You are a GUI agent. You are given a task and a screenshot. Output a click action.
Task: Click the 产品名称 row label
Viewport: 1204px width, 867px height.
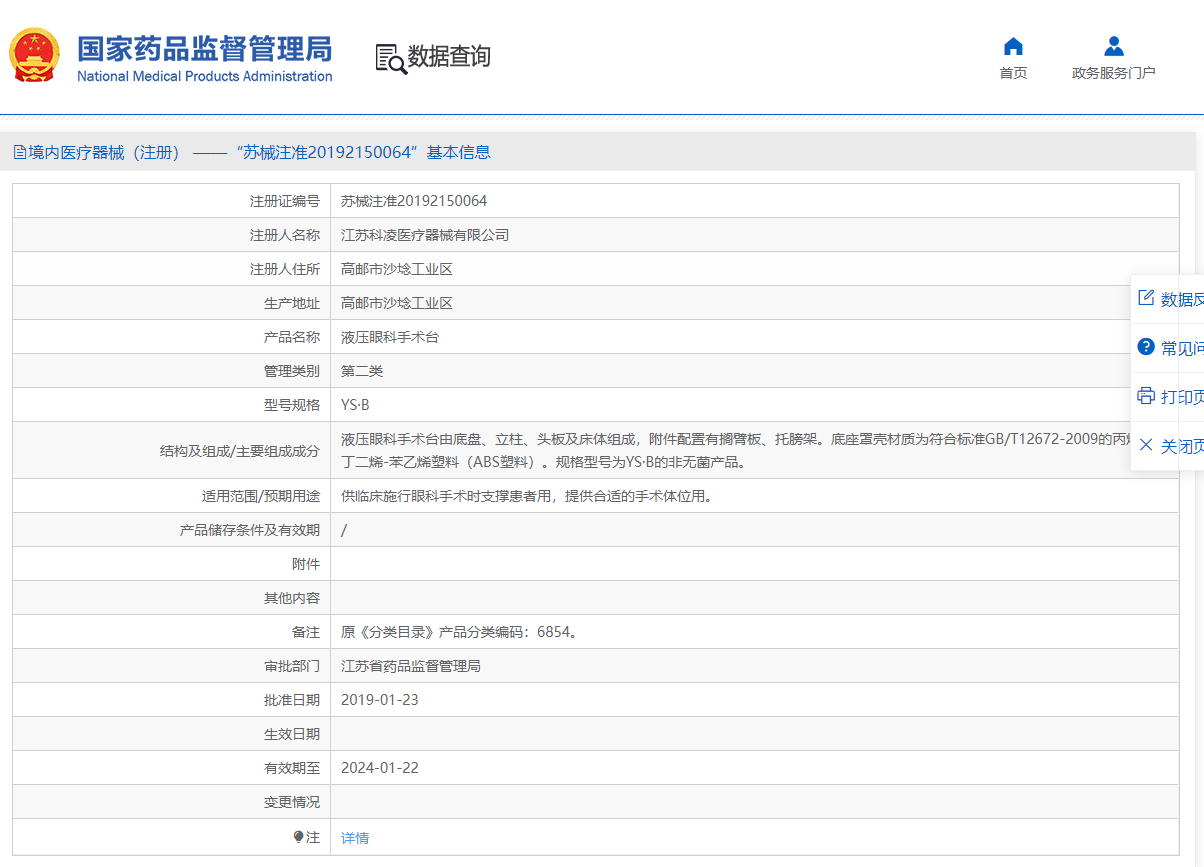tap(292, 337)
